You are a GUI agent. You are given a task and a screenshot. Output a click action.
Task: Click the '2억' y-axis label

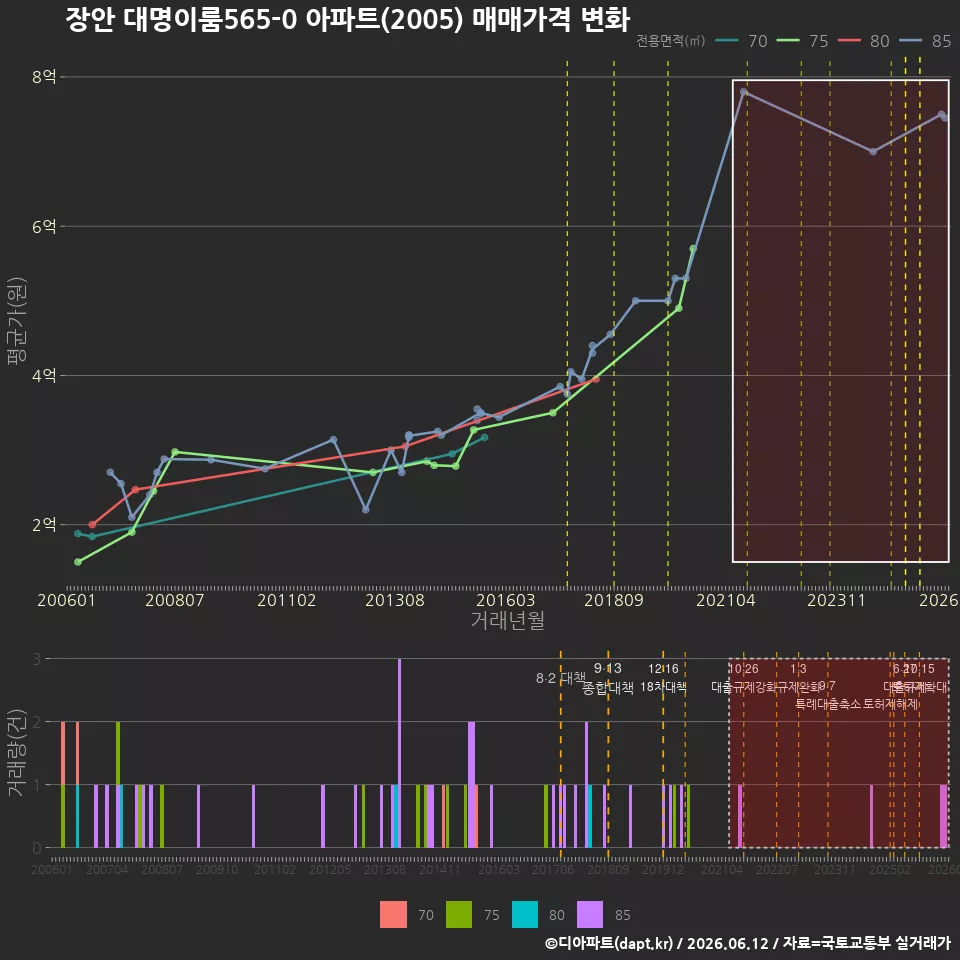tap(44, 525)
